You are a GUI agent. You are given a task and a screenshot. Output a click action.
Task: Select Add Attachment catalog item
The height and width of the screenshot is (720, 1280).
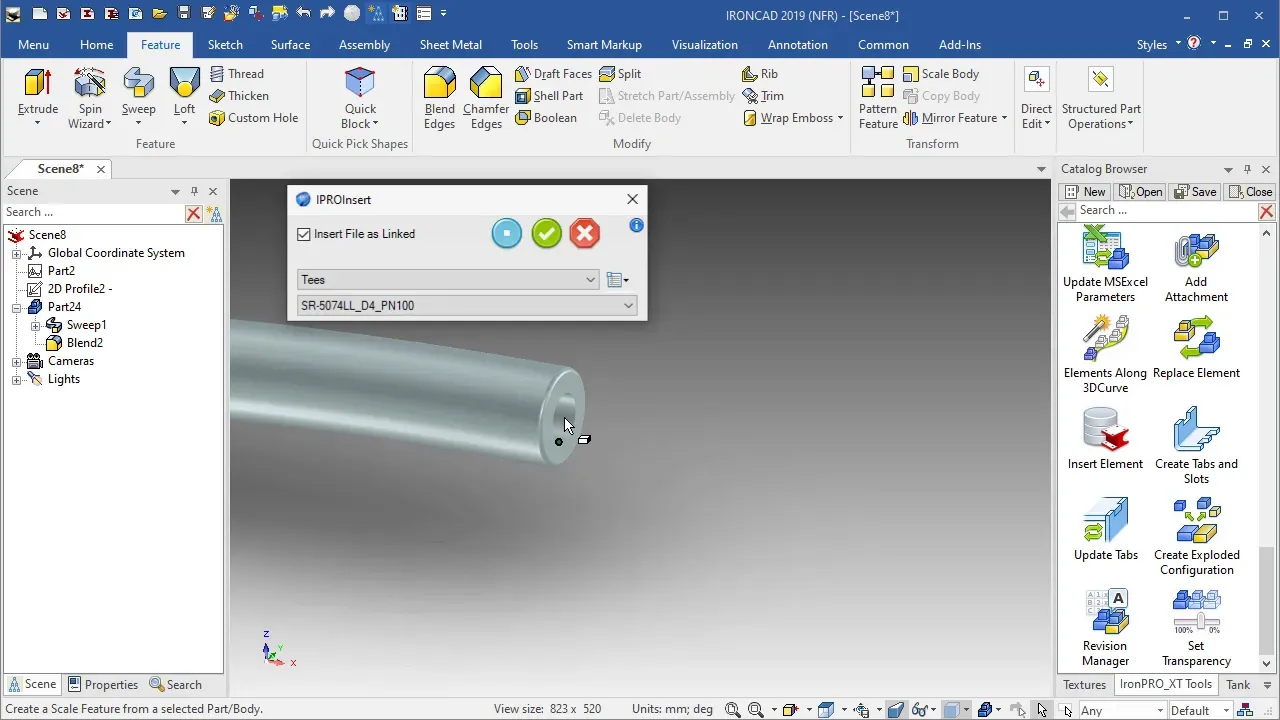click(1196, 265)
